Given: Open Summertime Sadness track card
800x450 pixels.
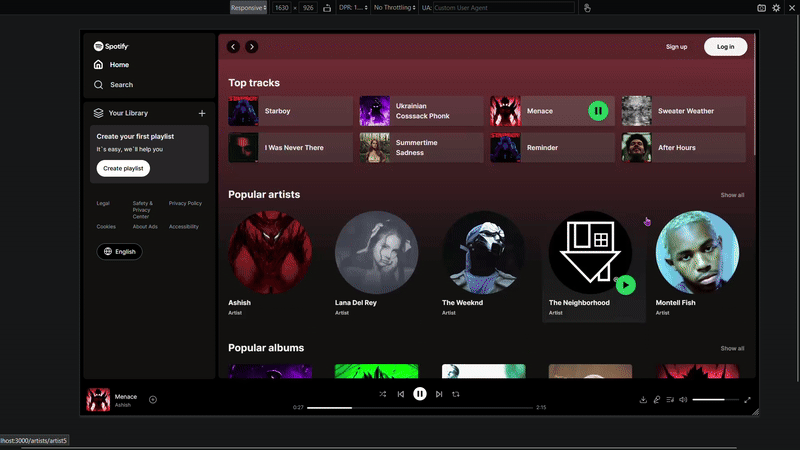Looking at the screenshot, I should (x=421, y=147).
